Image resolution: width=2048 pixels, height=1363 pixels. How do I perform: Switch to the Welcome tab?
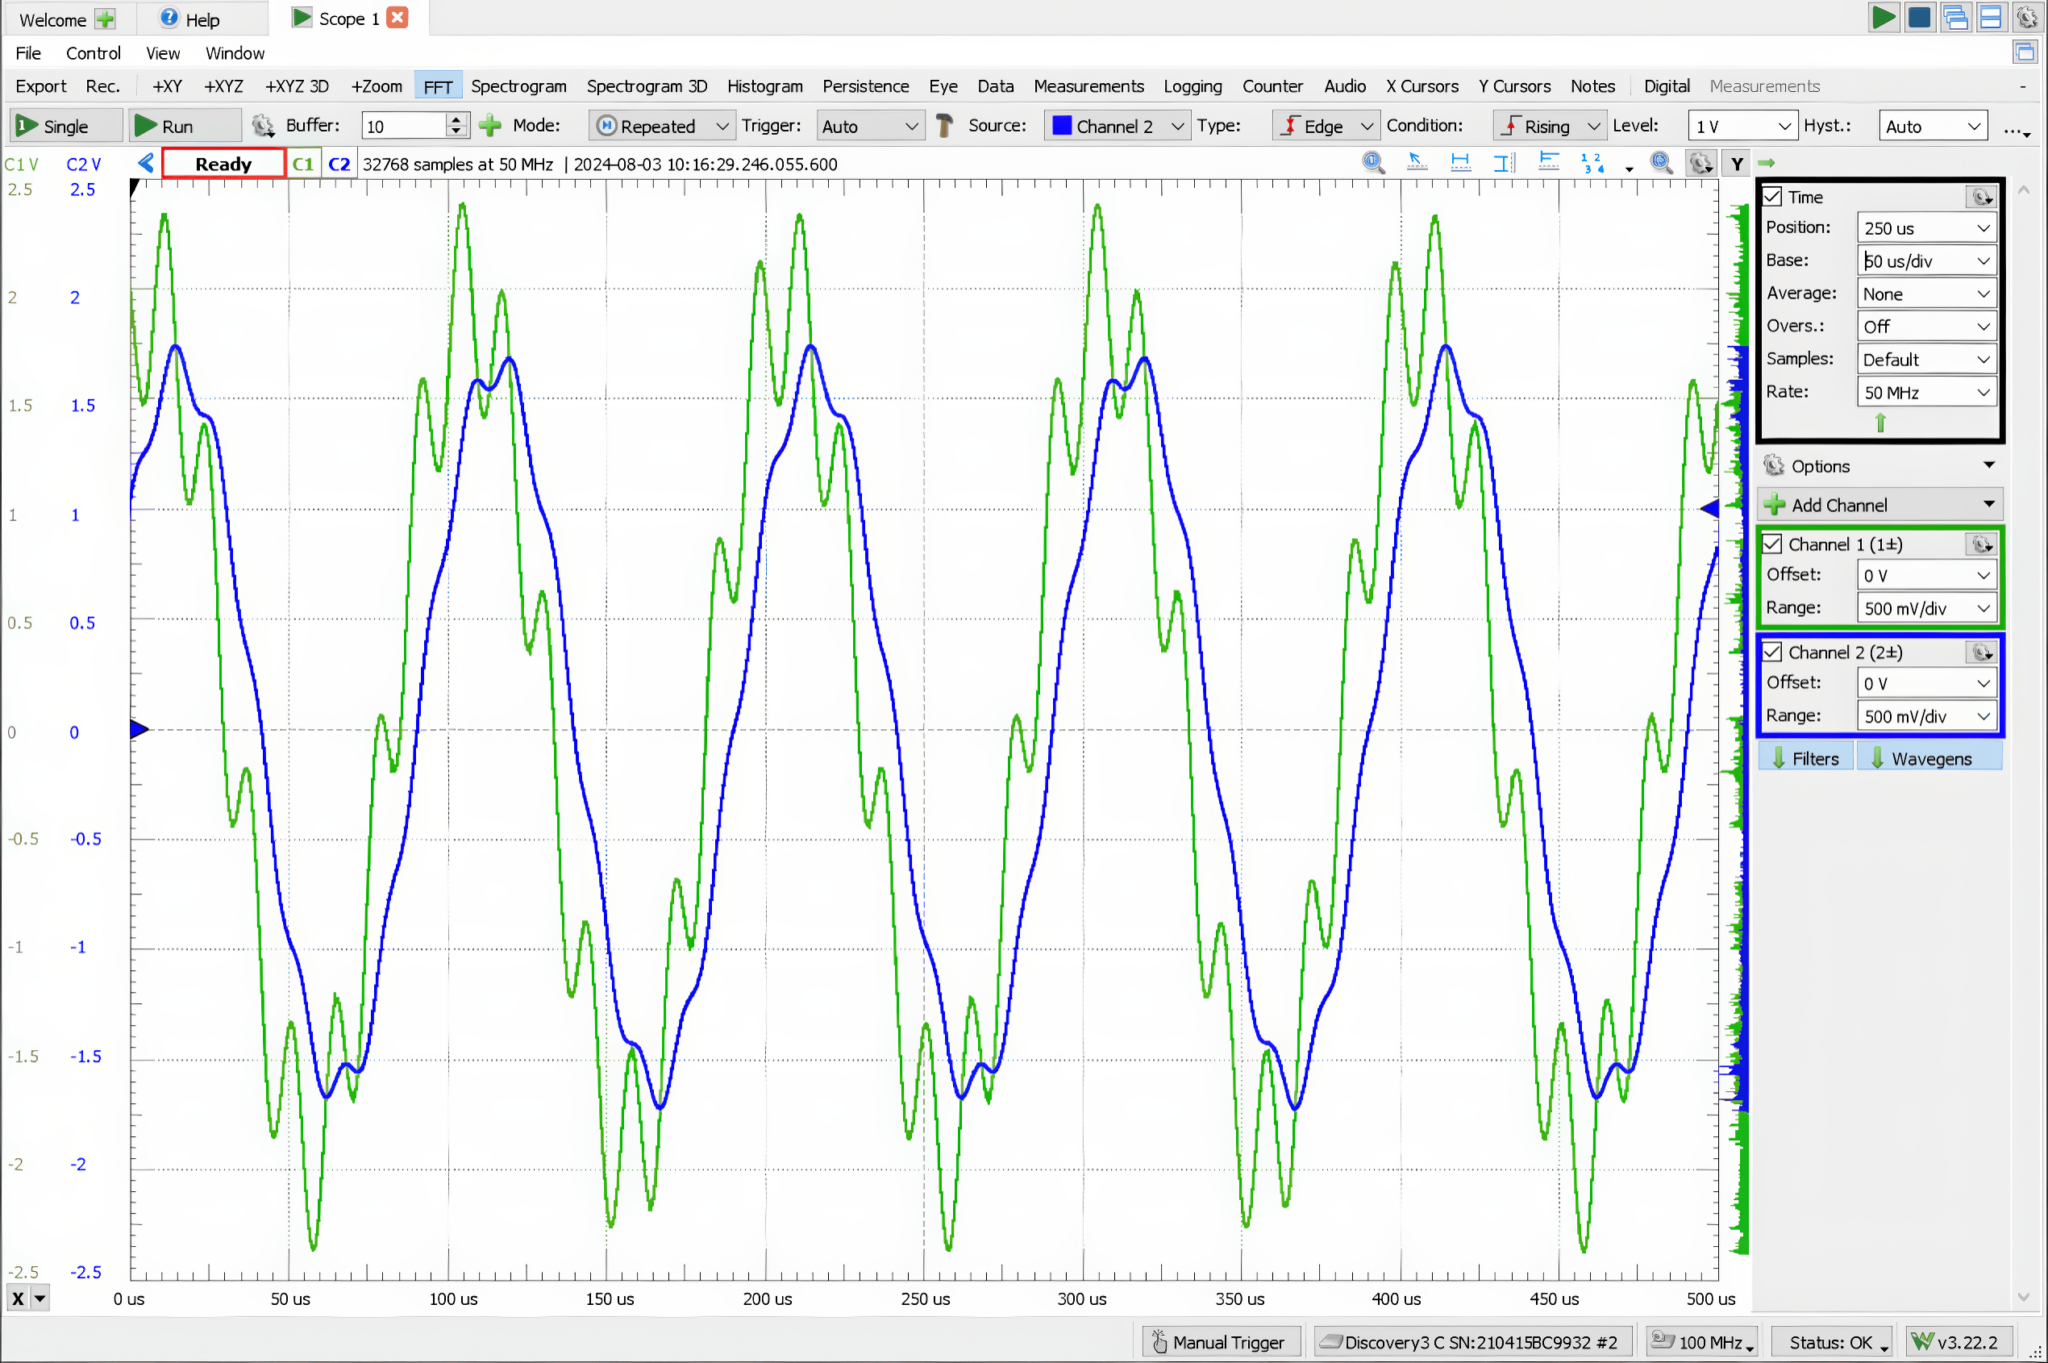point(54,18)
